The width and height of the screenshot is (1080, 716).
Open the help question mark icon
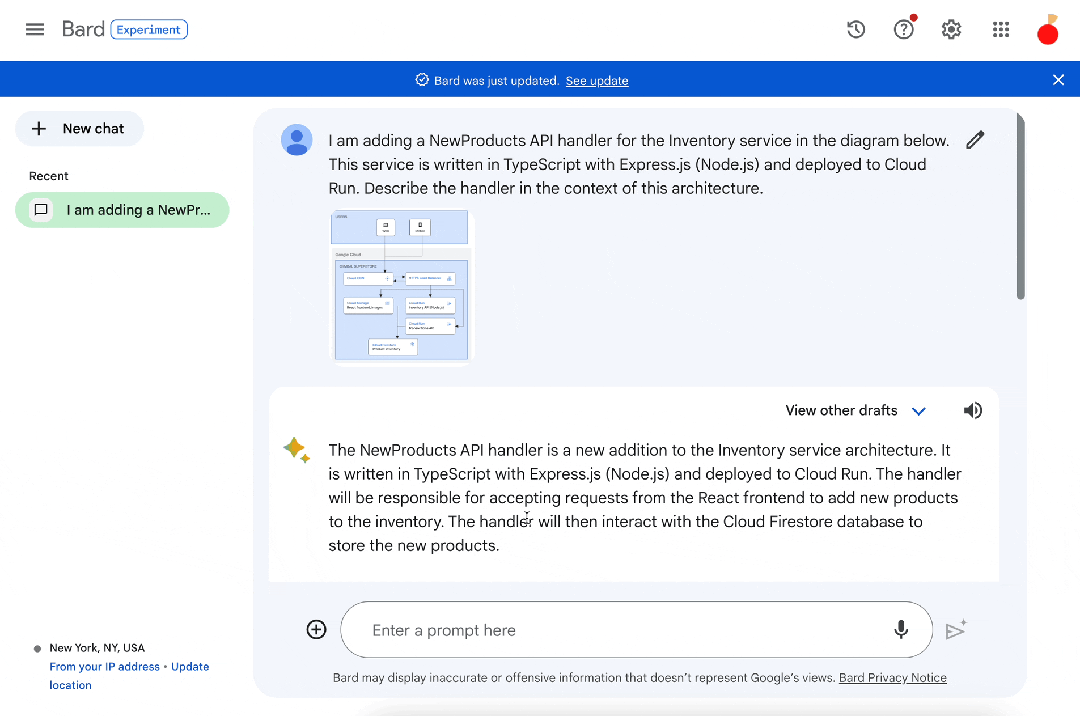click(904, 30)
